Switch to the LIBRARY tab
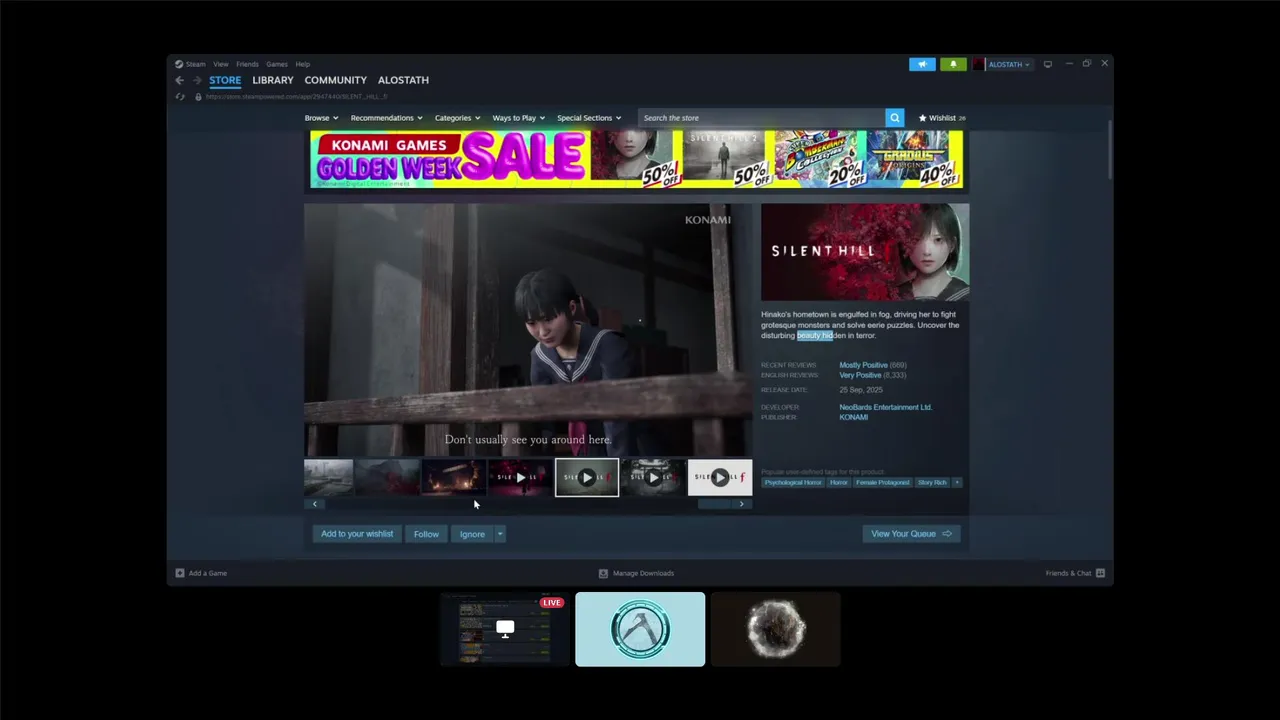The width and height of the screenshot is (1280, 720). click(273, 80)
